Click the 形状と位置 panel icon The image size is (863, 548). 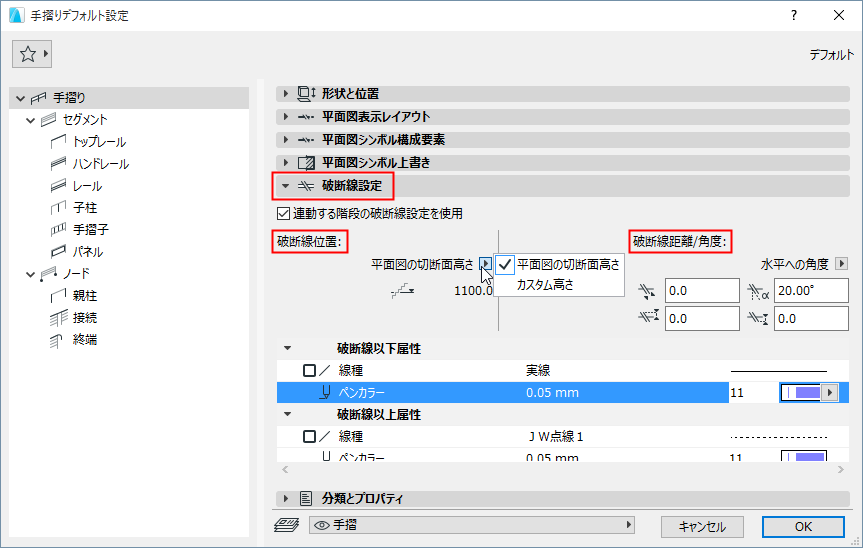(x=307, y=94)
